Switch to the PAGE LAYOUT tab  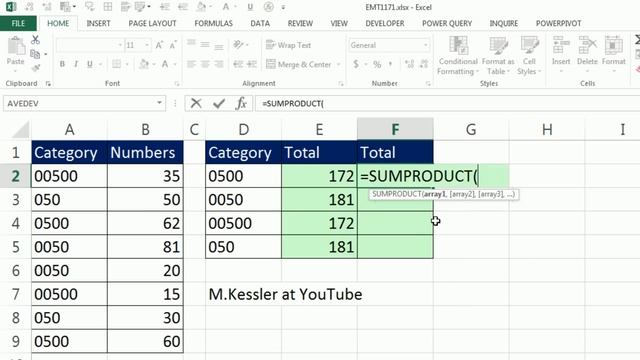point(152,23)
